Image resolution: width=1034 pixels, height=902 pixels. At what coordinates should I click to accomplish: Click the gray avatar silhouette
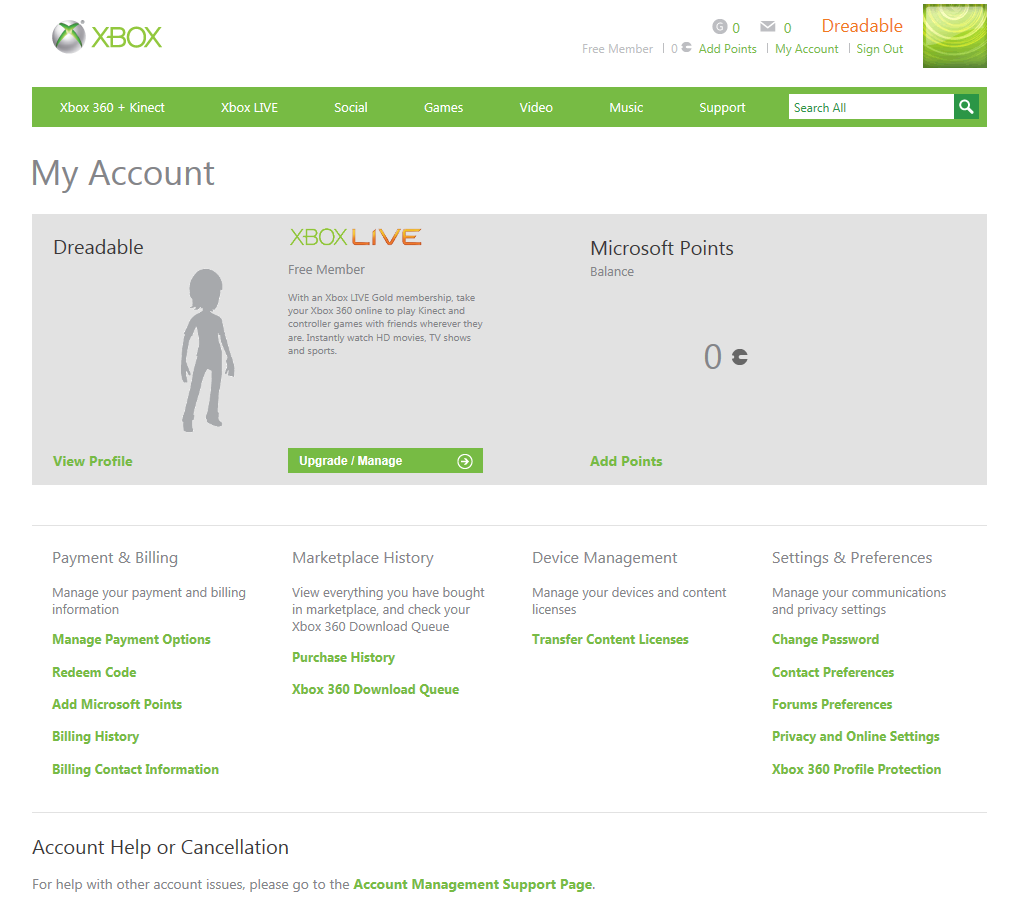pyautogui.click(x=207, y=350)
